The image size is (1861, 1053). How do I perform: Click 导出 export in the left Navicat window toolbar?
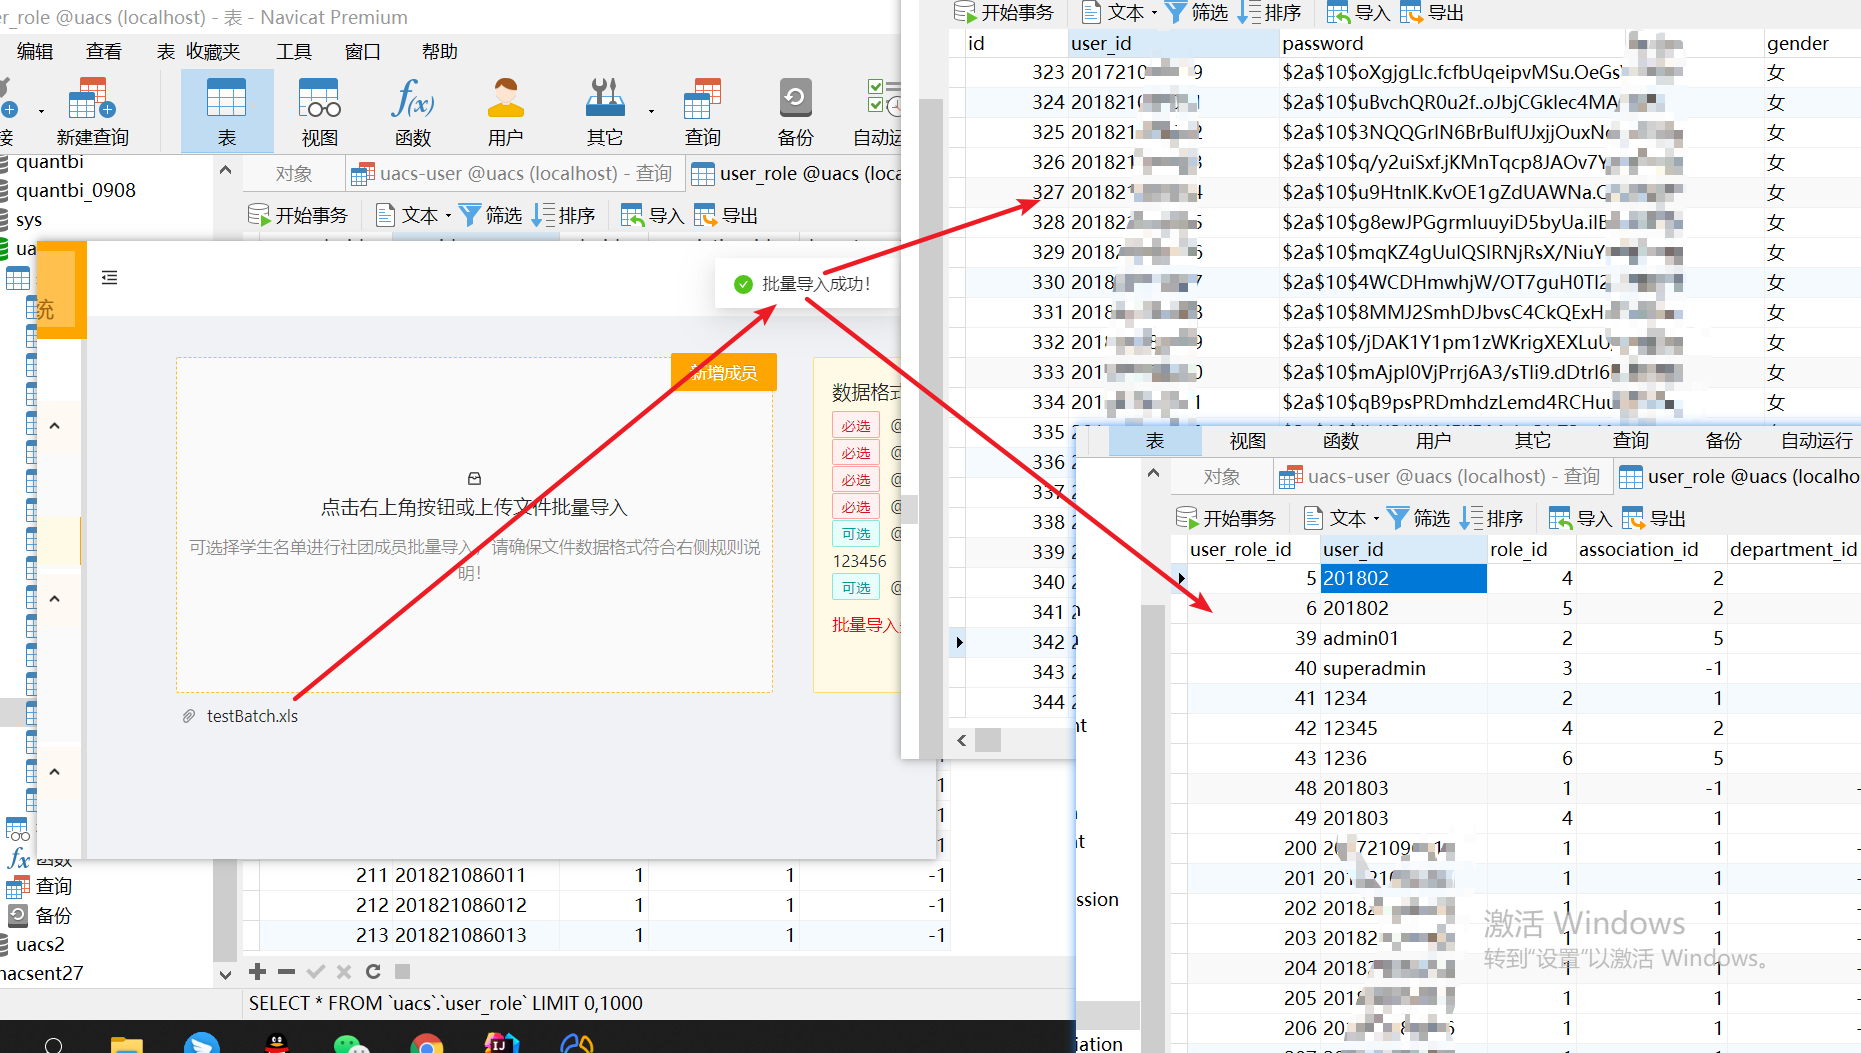click(x=726, y=215)
